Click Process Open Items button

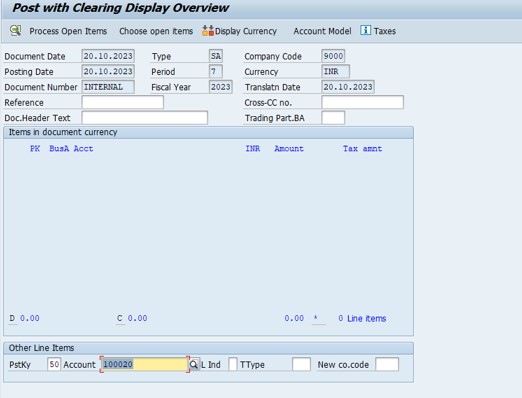pyautogui.click(x=68, y=31)
